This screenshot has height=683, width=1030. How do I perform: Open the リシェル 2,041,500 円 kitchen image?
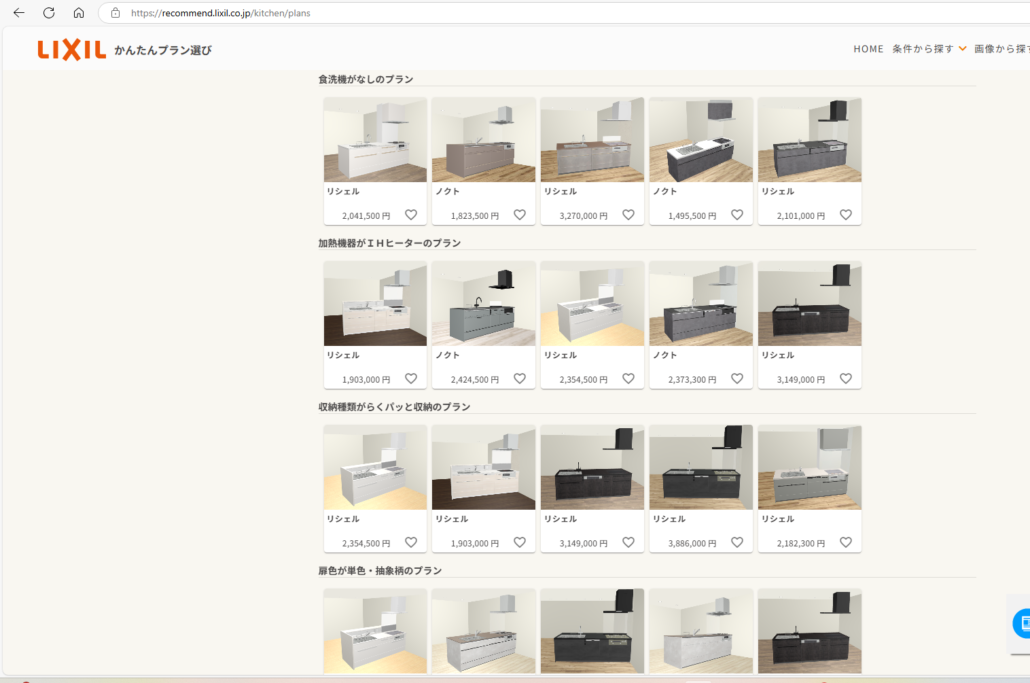[x=375, y=140]
